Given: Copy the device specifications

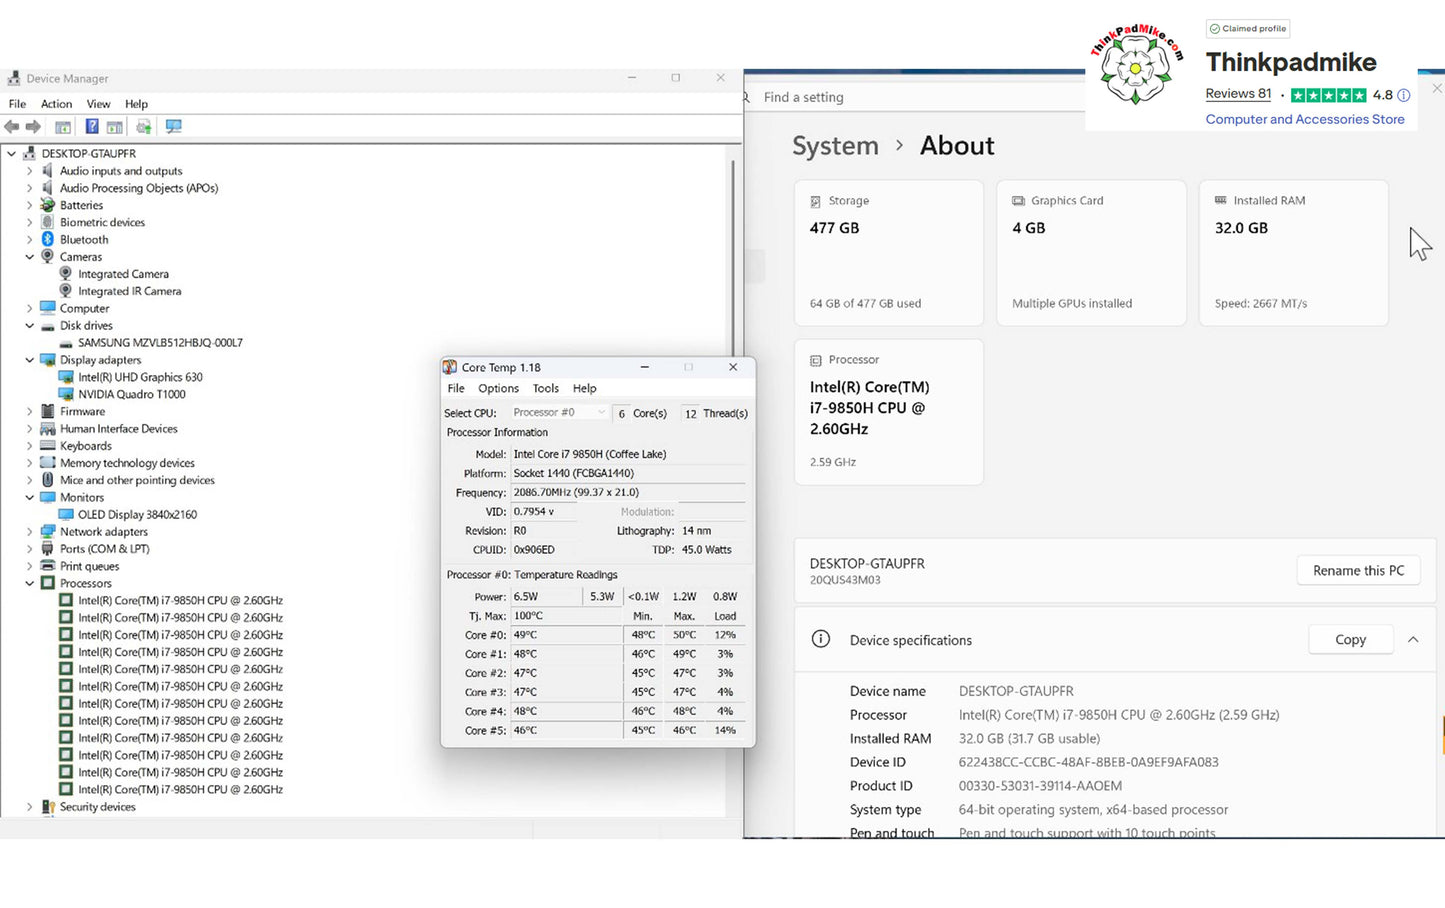Looking at the screenshot, I should pos(1350,640).
